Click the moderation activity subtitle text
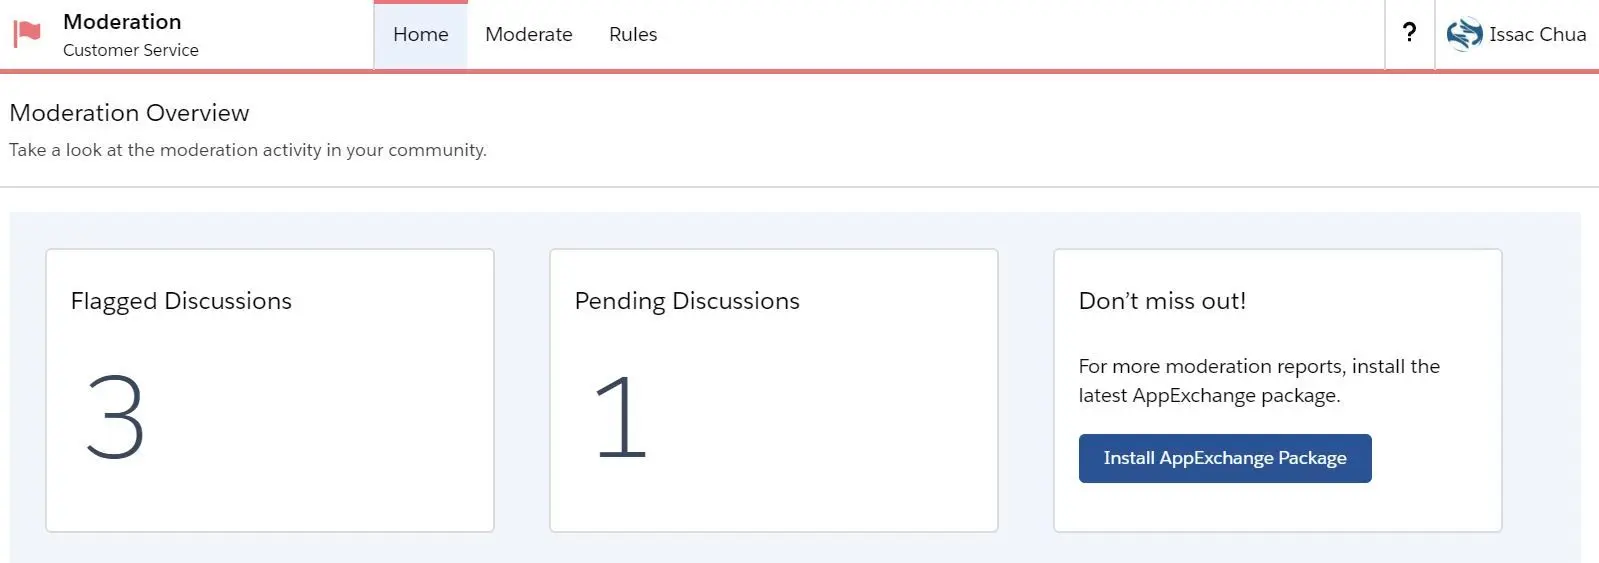 pos(248,150)
